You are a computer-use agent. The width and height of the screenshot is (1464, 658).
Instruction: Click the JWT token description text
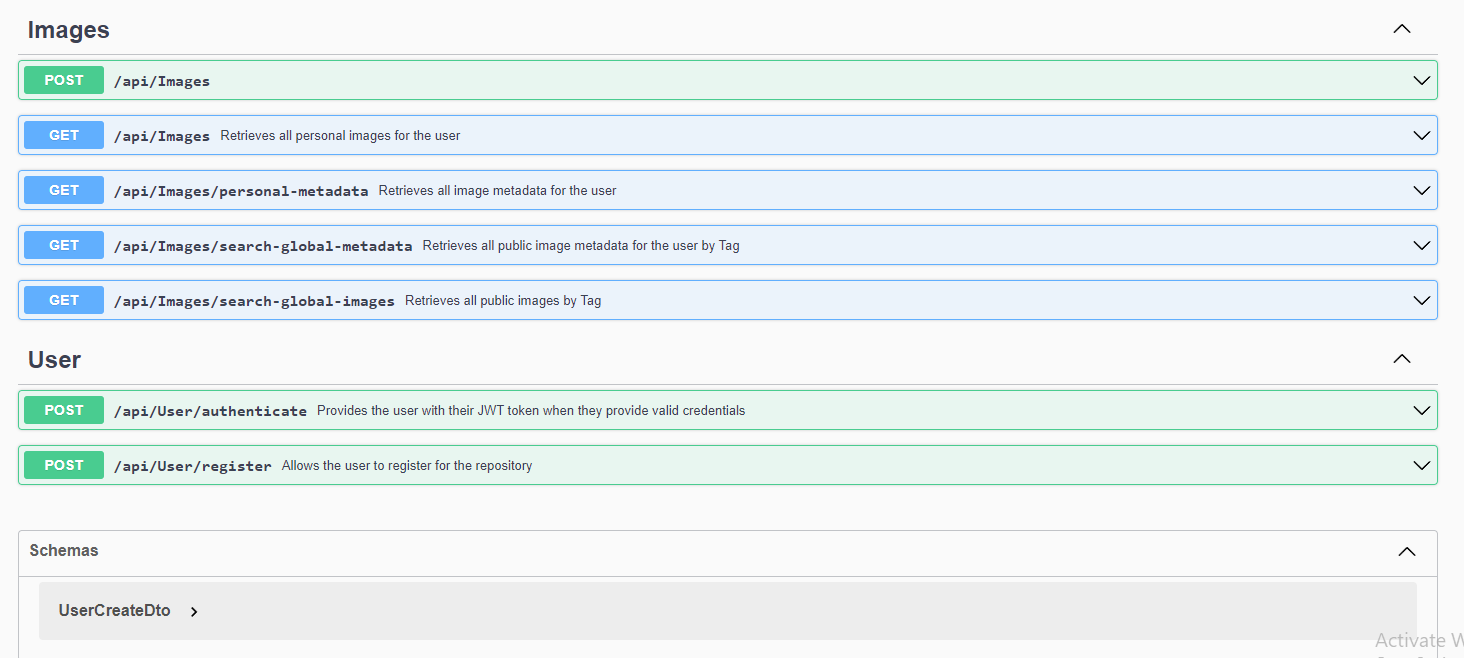coord(531,410)
